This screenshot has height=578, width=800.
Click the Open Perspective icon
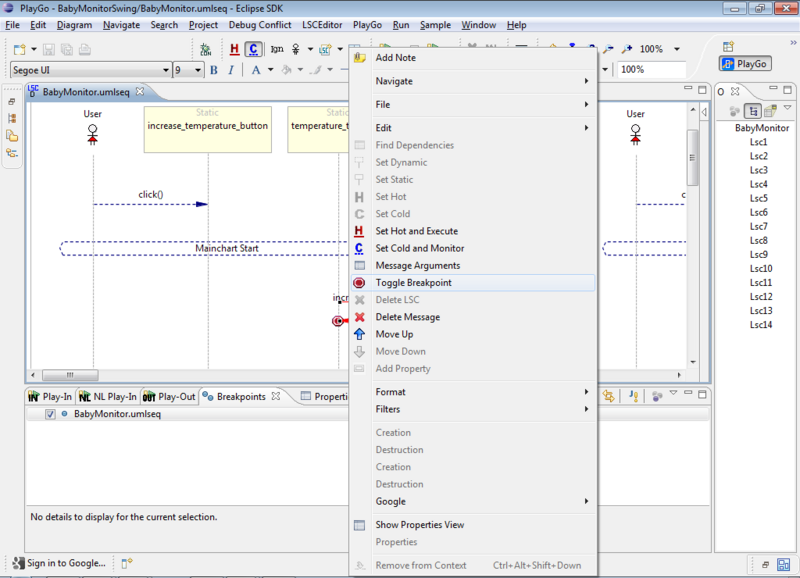click(729, 47)
